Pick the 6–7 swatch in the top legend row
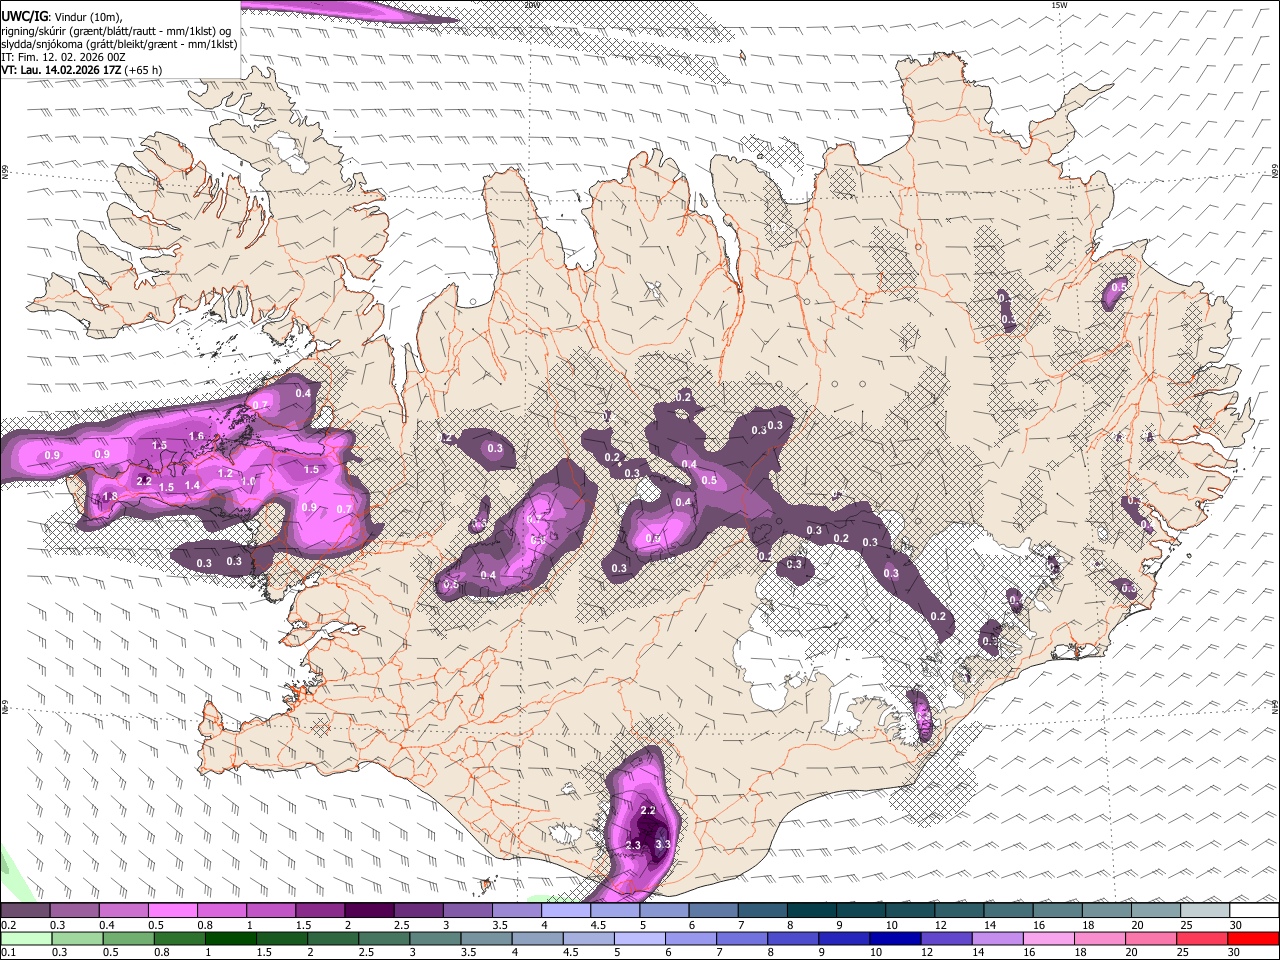Screen dimensions: 1280x960 (x=714, y=910)
